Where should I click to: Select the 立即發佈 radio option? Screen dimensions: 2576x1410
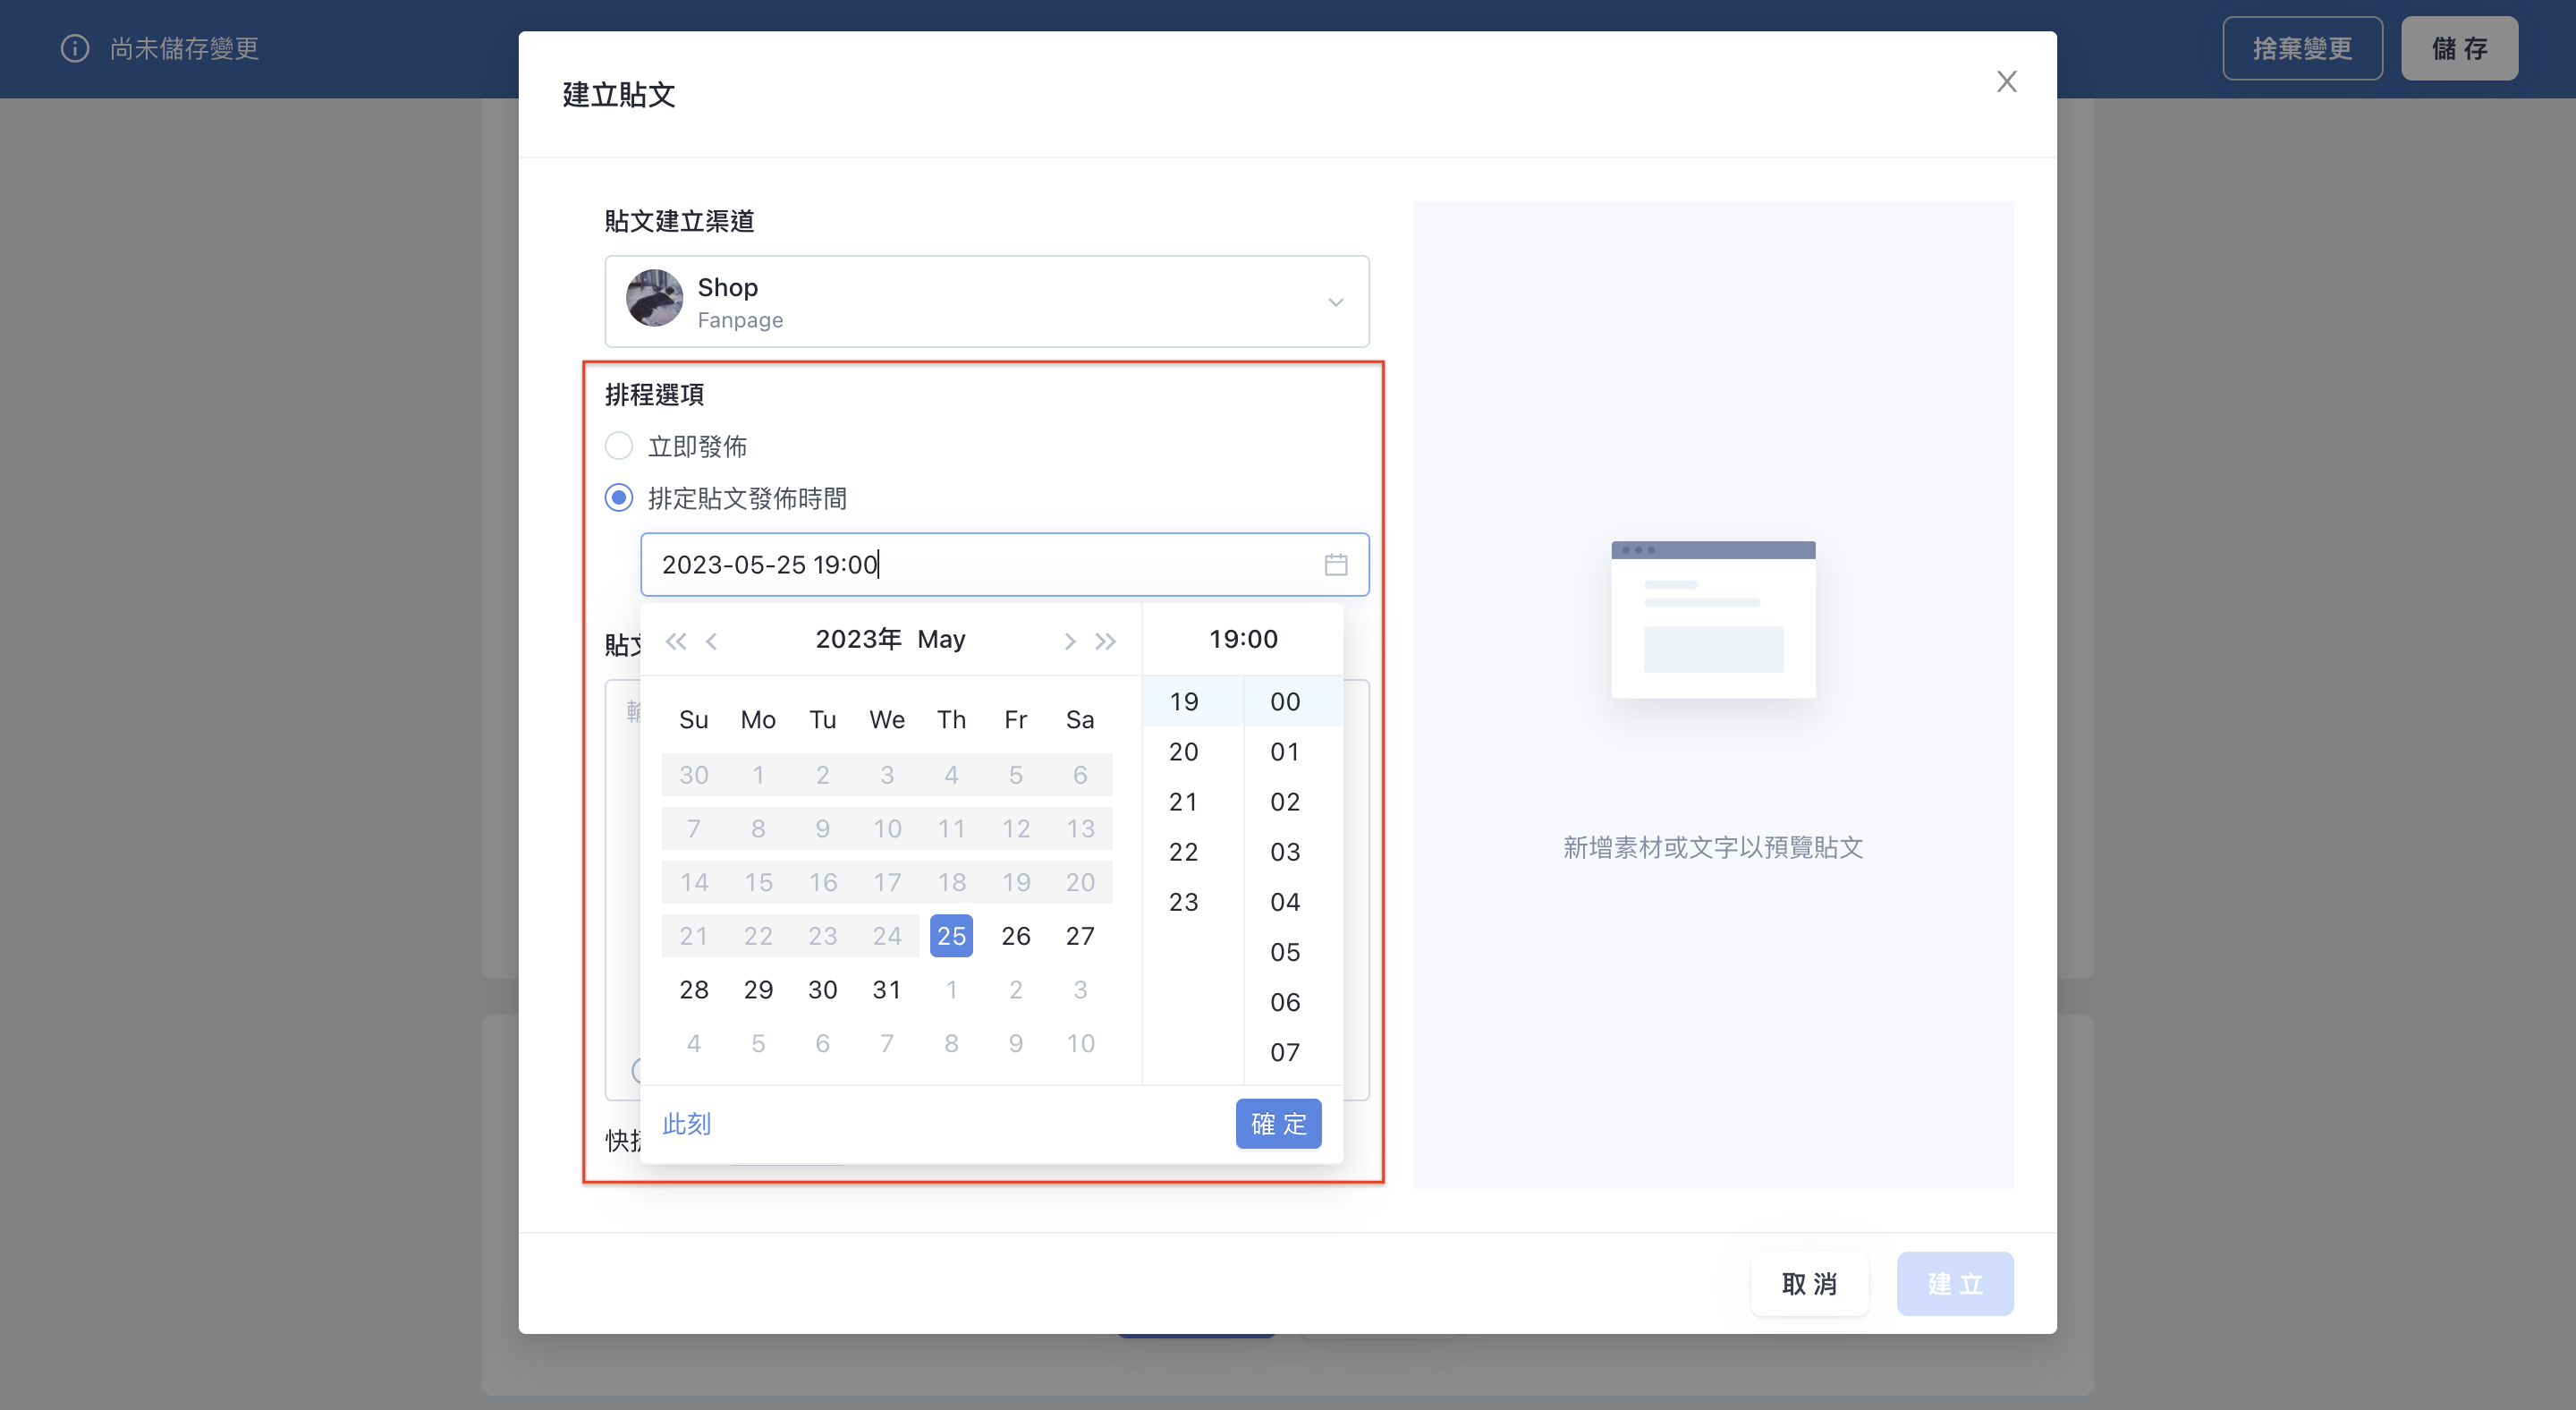[619, 446]
